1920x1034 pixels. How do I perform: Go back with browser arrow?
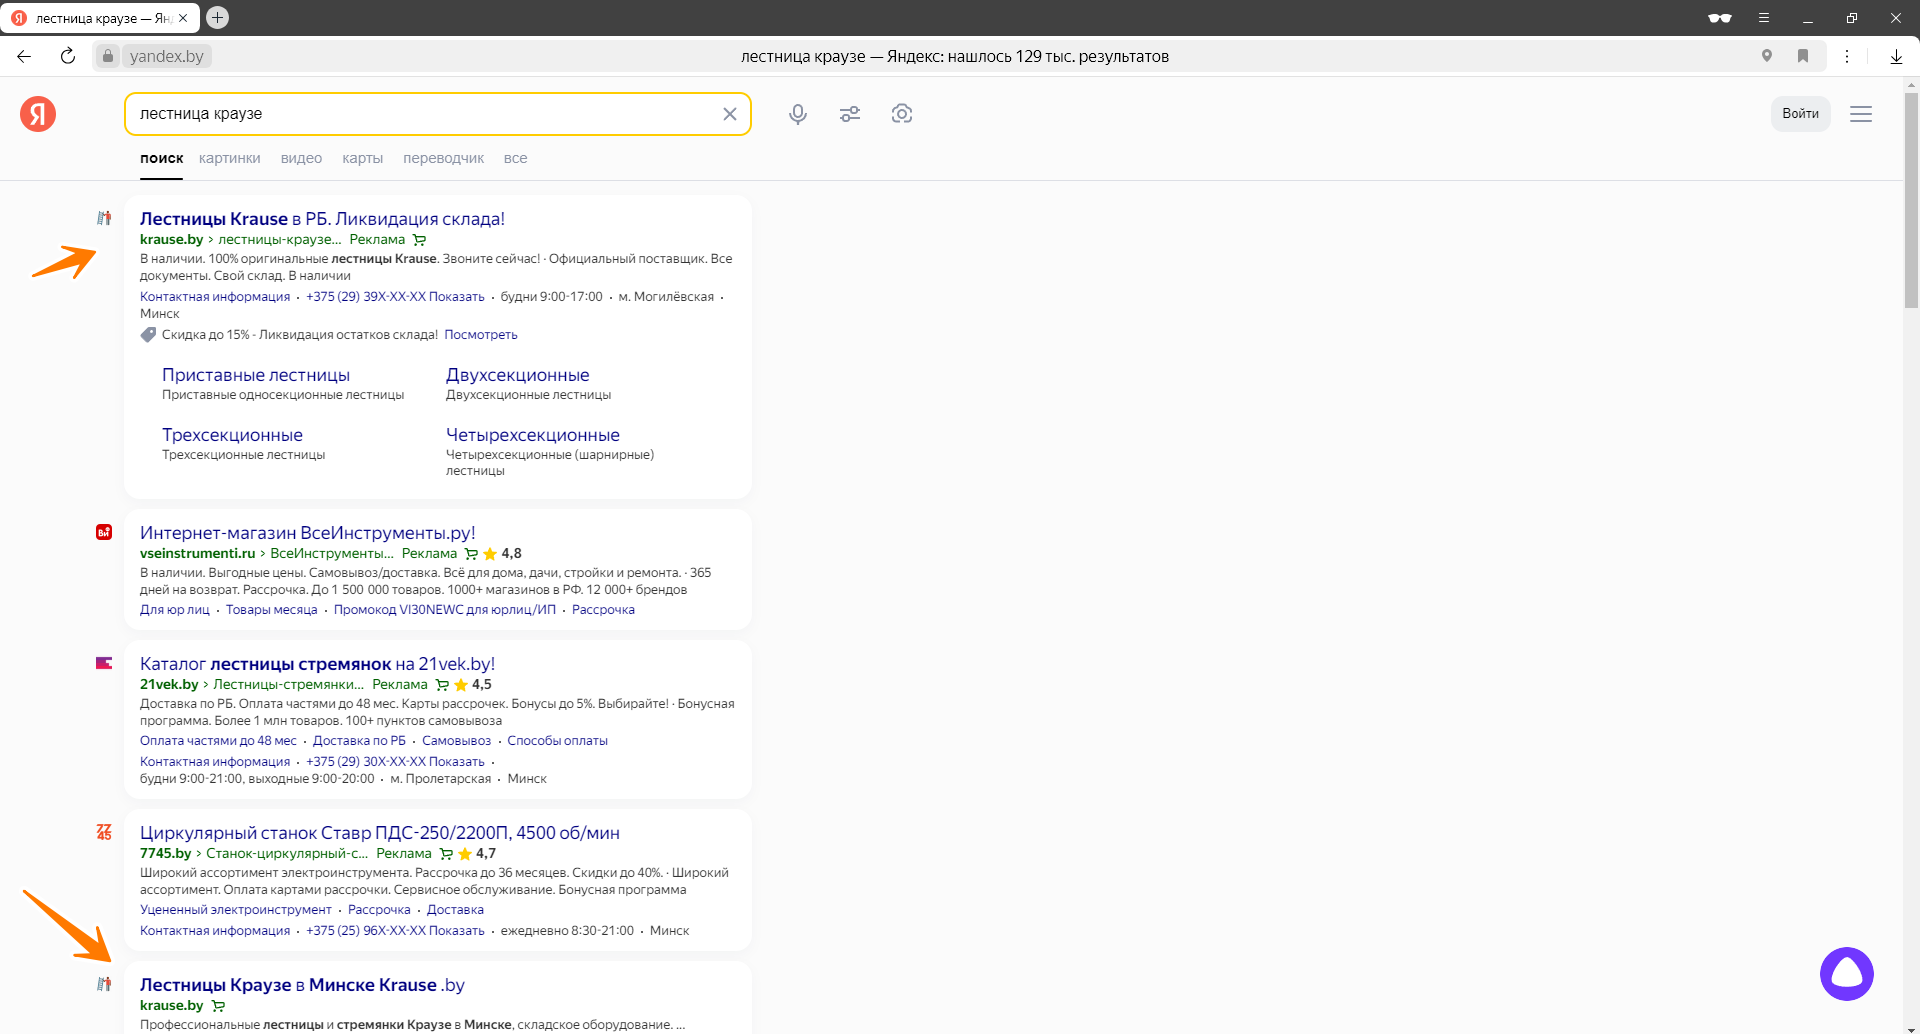point(24,56)
